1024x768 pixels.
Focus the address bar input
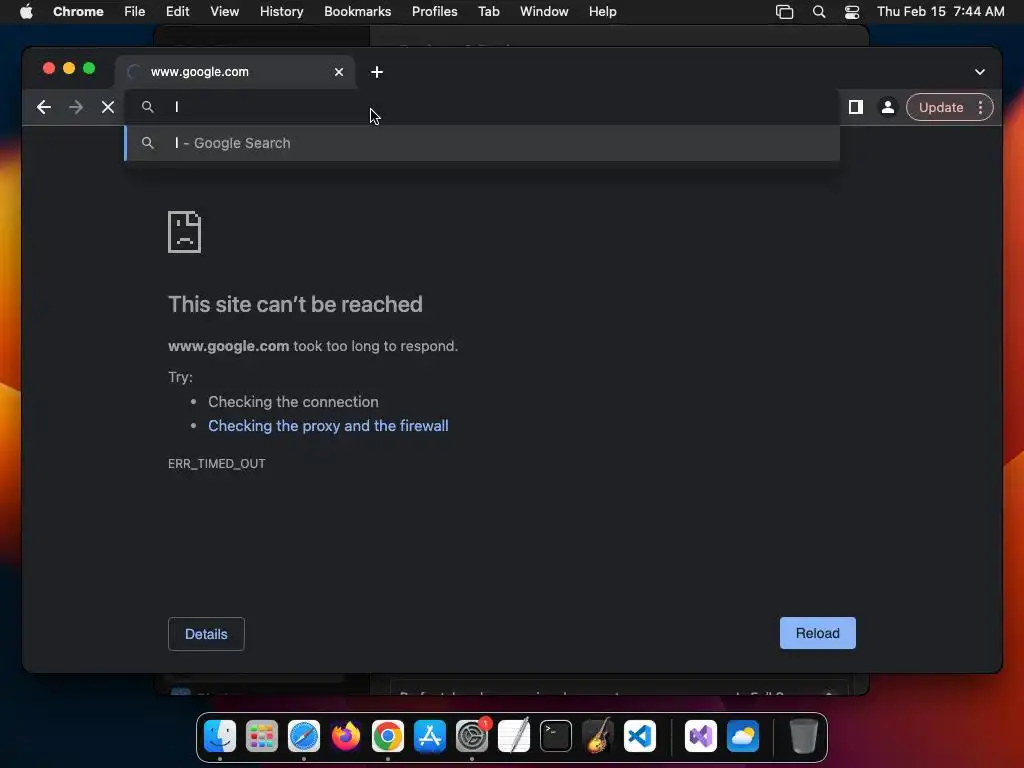482,107
